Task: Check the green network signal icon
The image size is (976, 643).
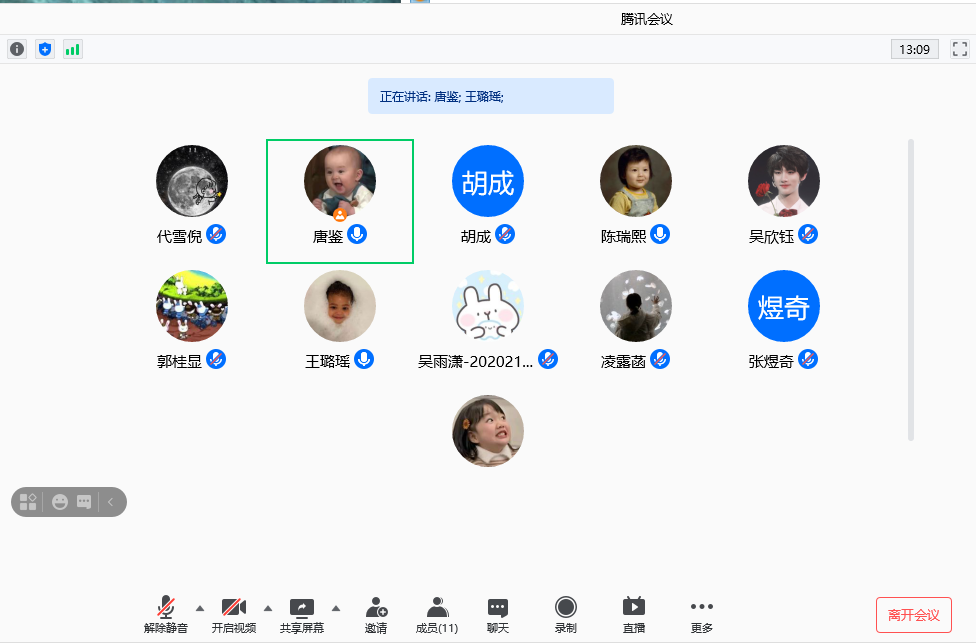Action: pyautogui.click(x=73, y=49)
